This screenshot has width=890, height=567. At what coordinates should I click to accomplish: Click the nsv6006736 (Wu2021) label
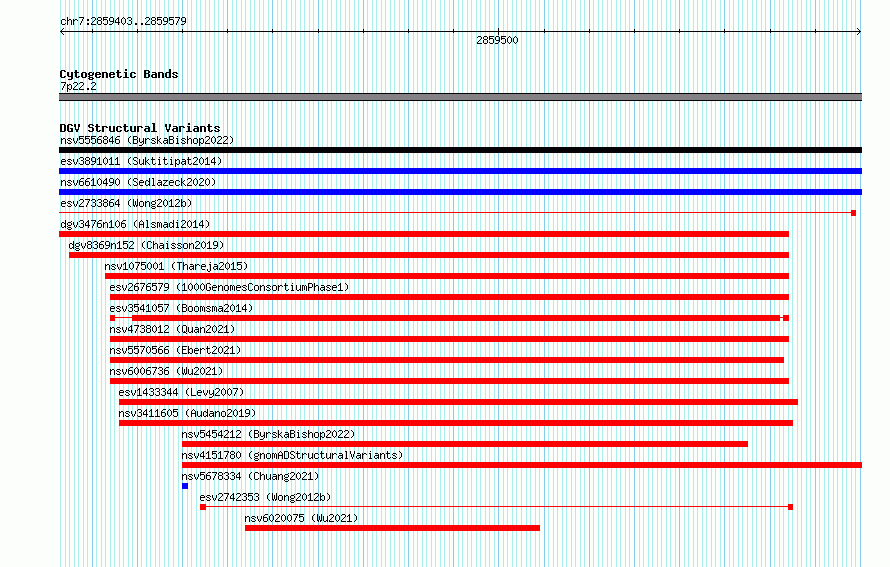(166, 371)
